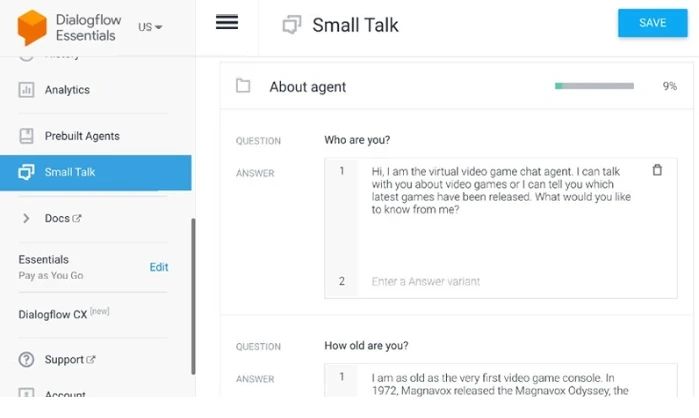Click the 9% completion value
Screen dimensions: 699x418
point(670,86)
